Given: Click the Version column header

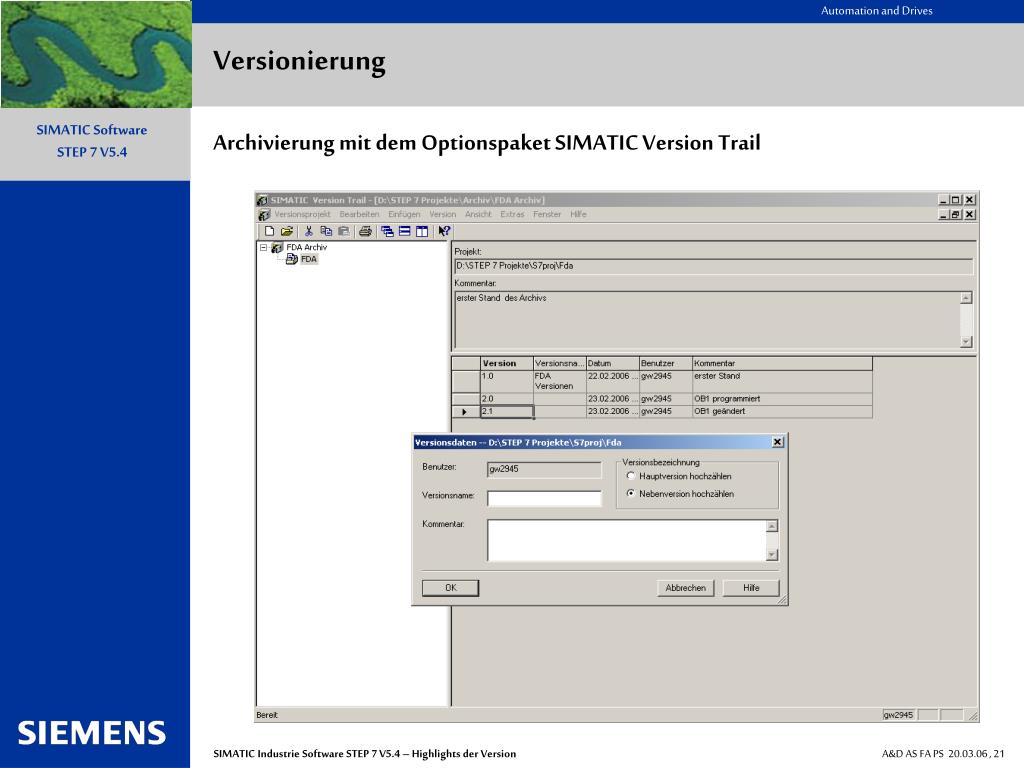Looking at the screenshot, I should point(507,363).
